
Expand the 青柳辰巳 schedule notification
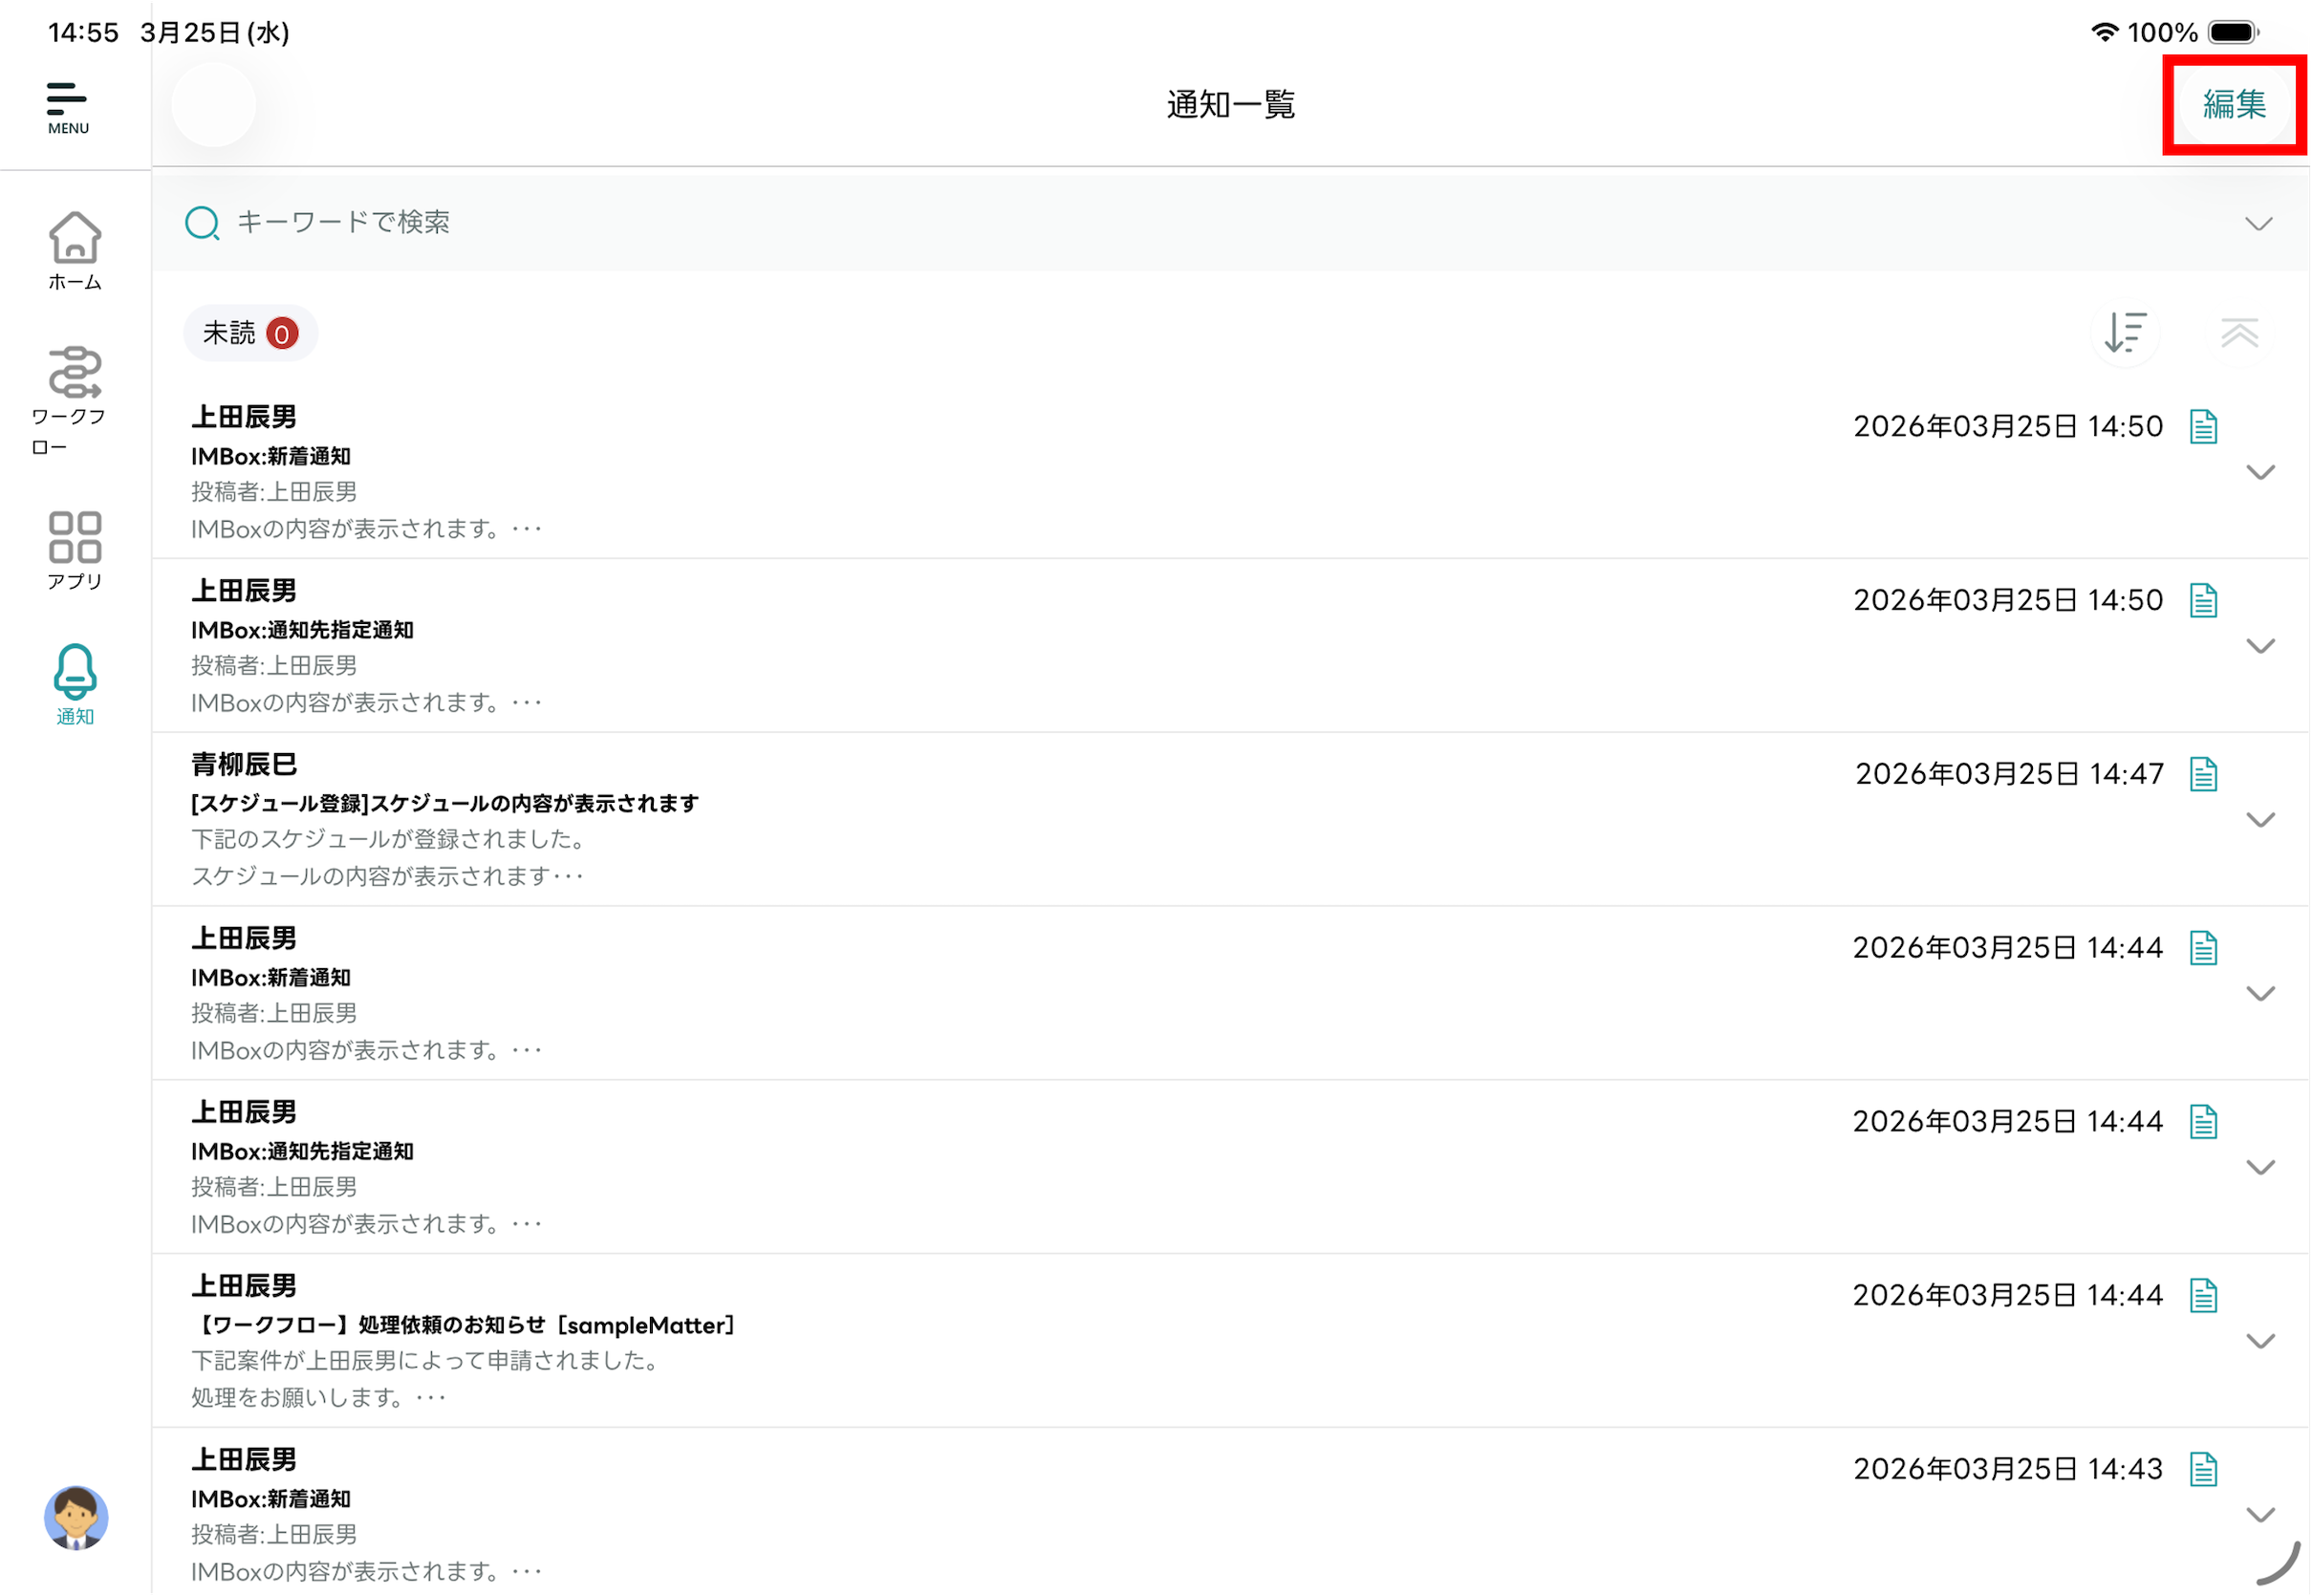[x=2260, y=820]
